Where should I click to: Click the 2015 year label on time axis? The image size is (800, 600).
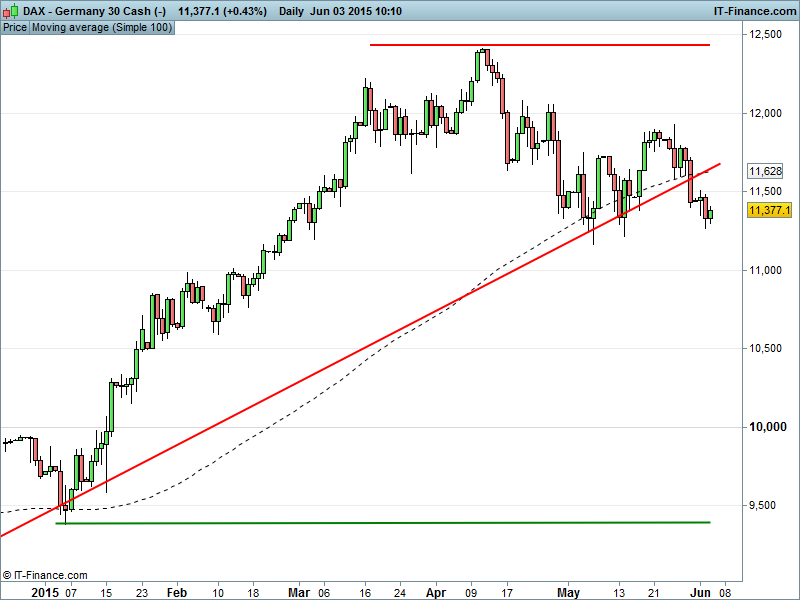click(x=17, y=592)
